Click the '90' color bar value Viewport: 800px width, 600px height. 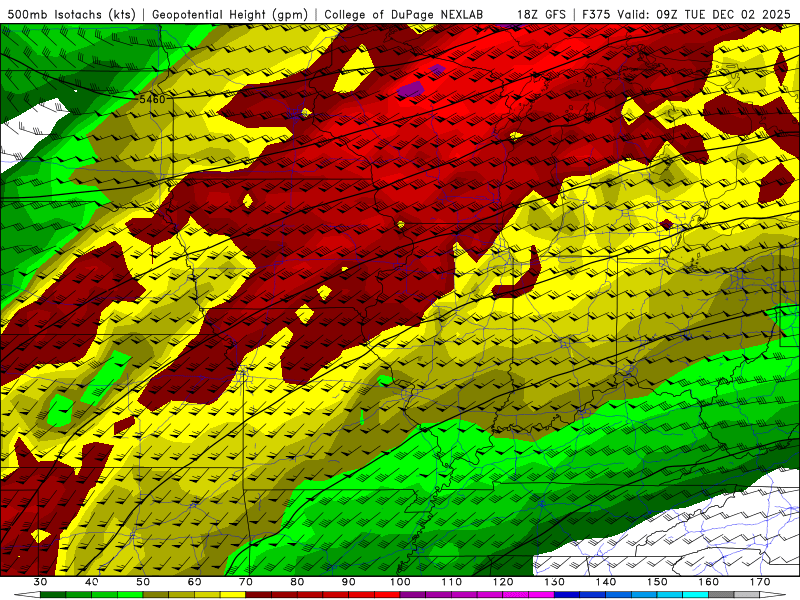click(x=349, y=582)
